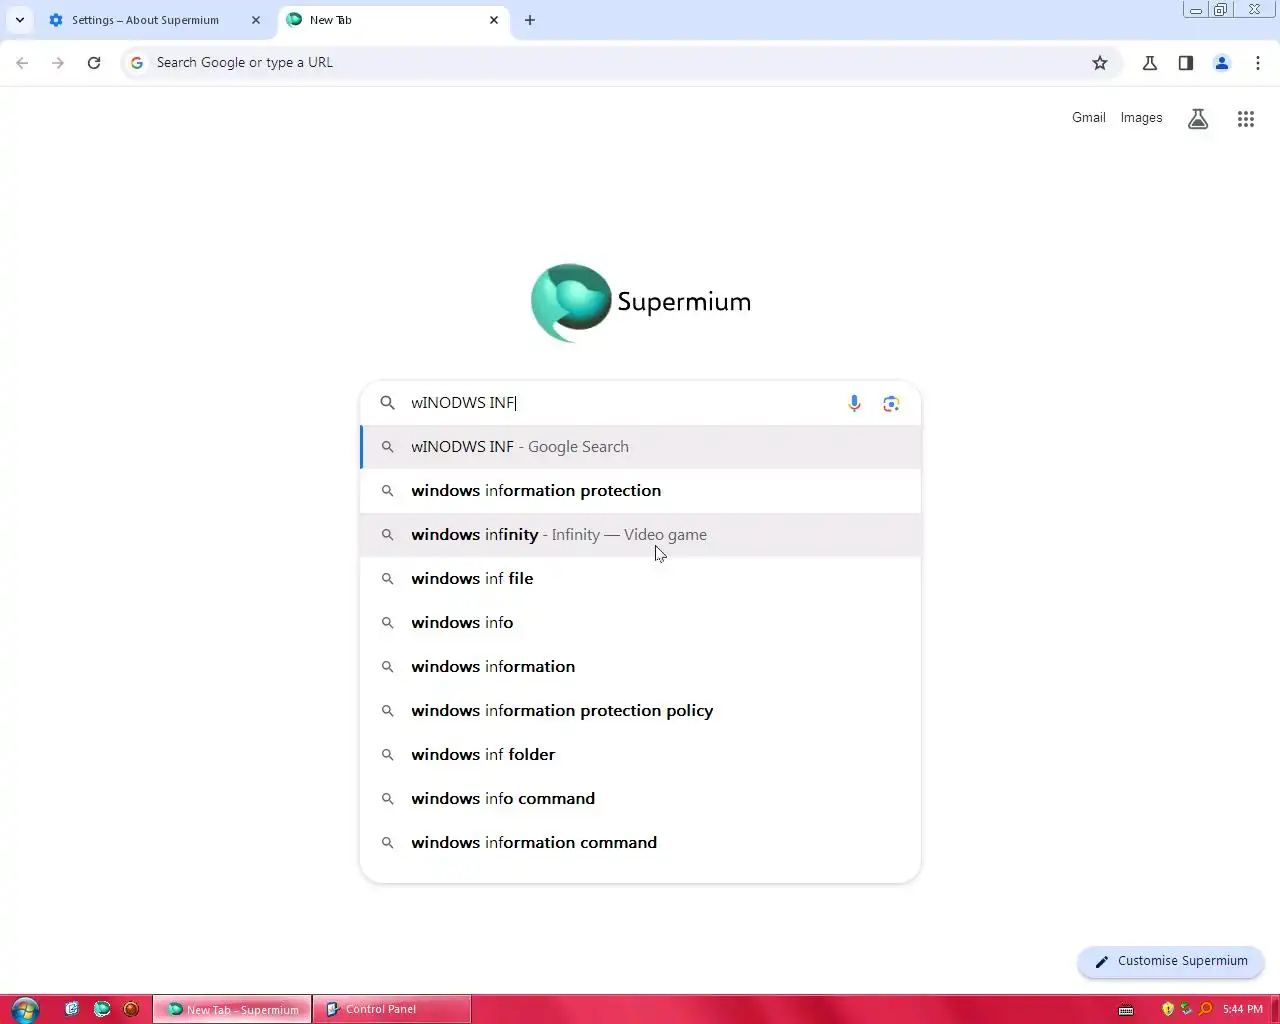The width and height of the screenshot is (1280, 1024).
Task: Open the three-dot browser menu
Action: click(1258, 62)
